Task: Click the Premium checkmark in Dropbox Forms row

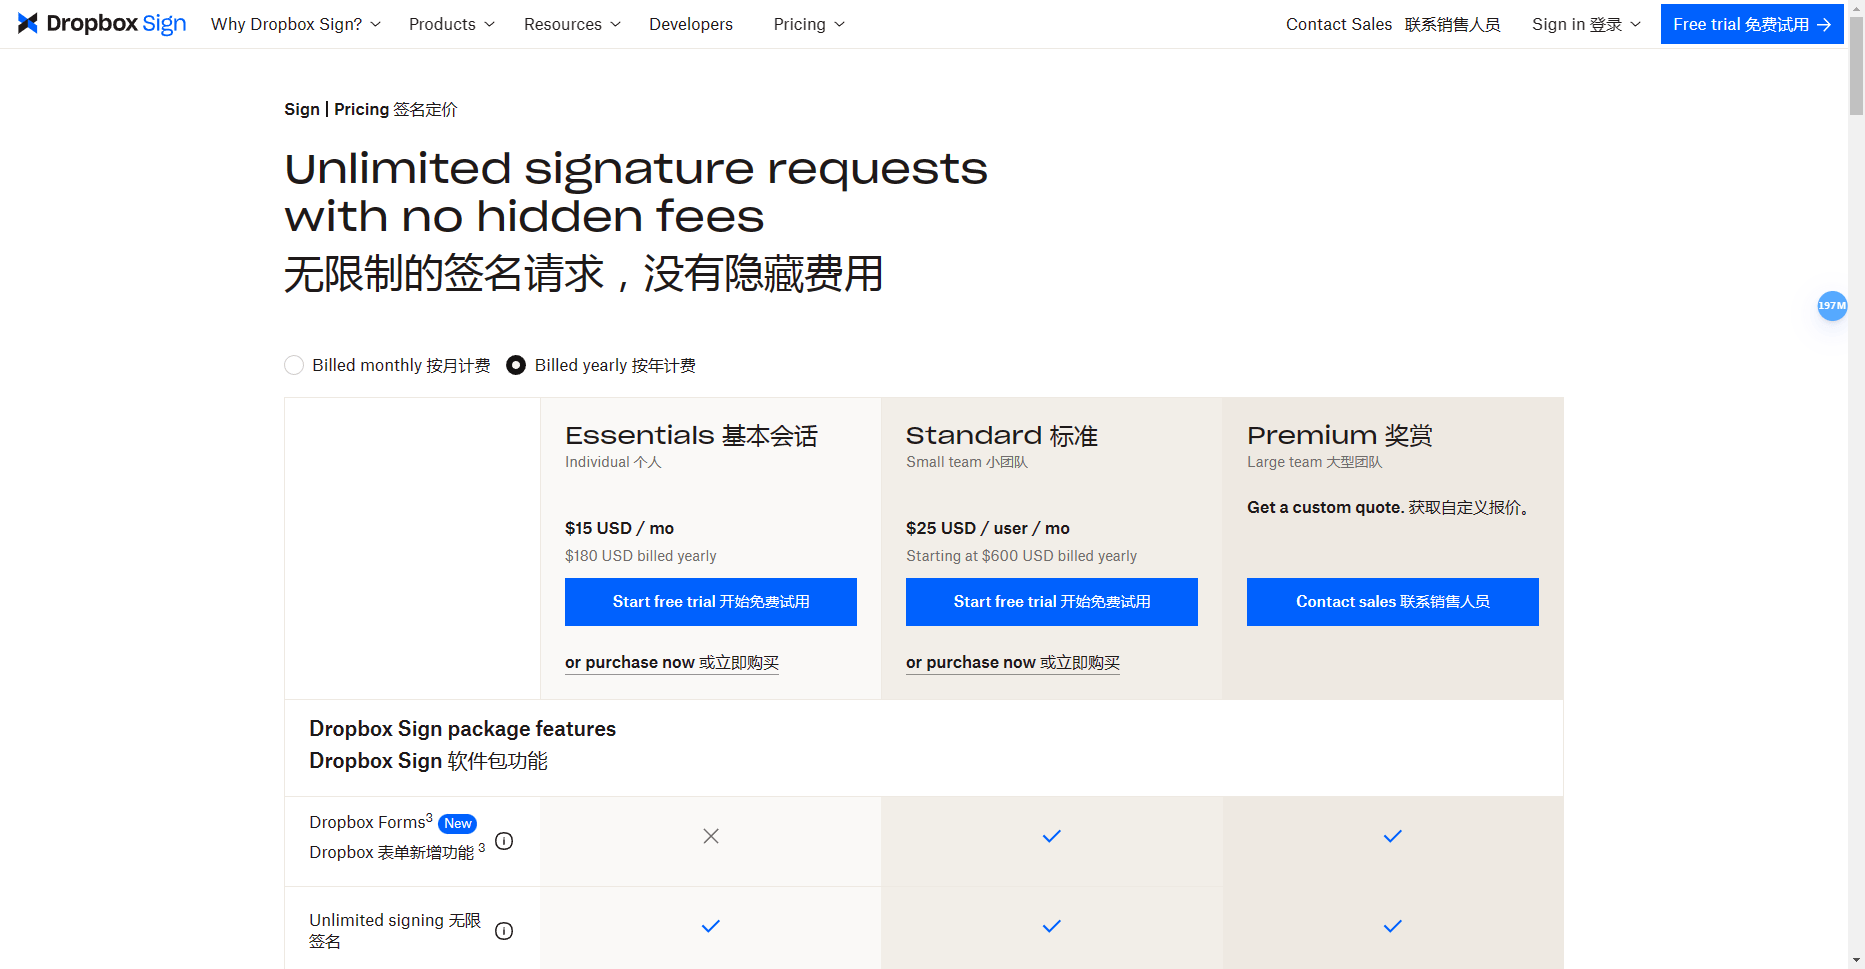Action: pos(1392,836)
